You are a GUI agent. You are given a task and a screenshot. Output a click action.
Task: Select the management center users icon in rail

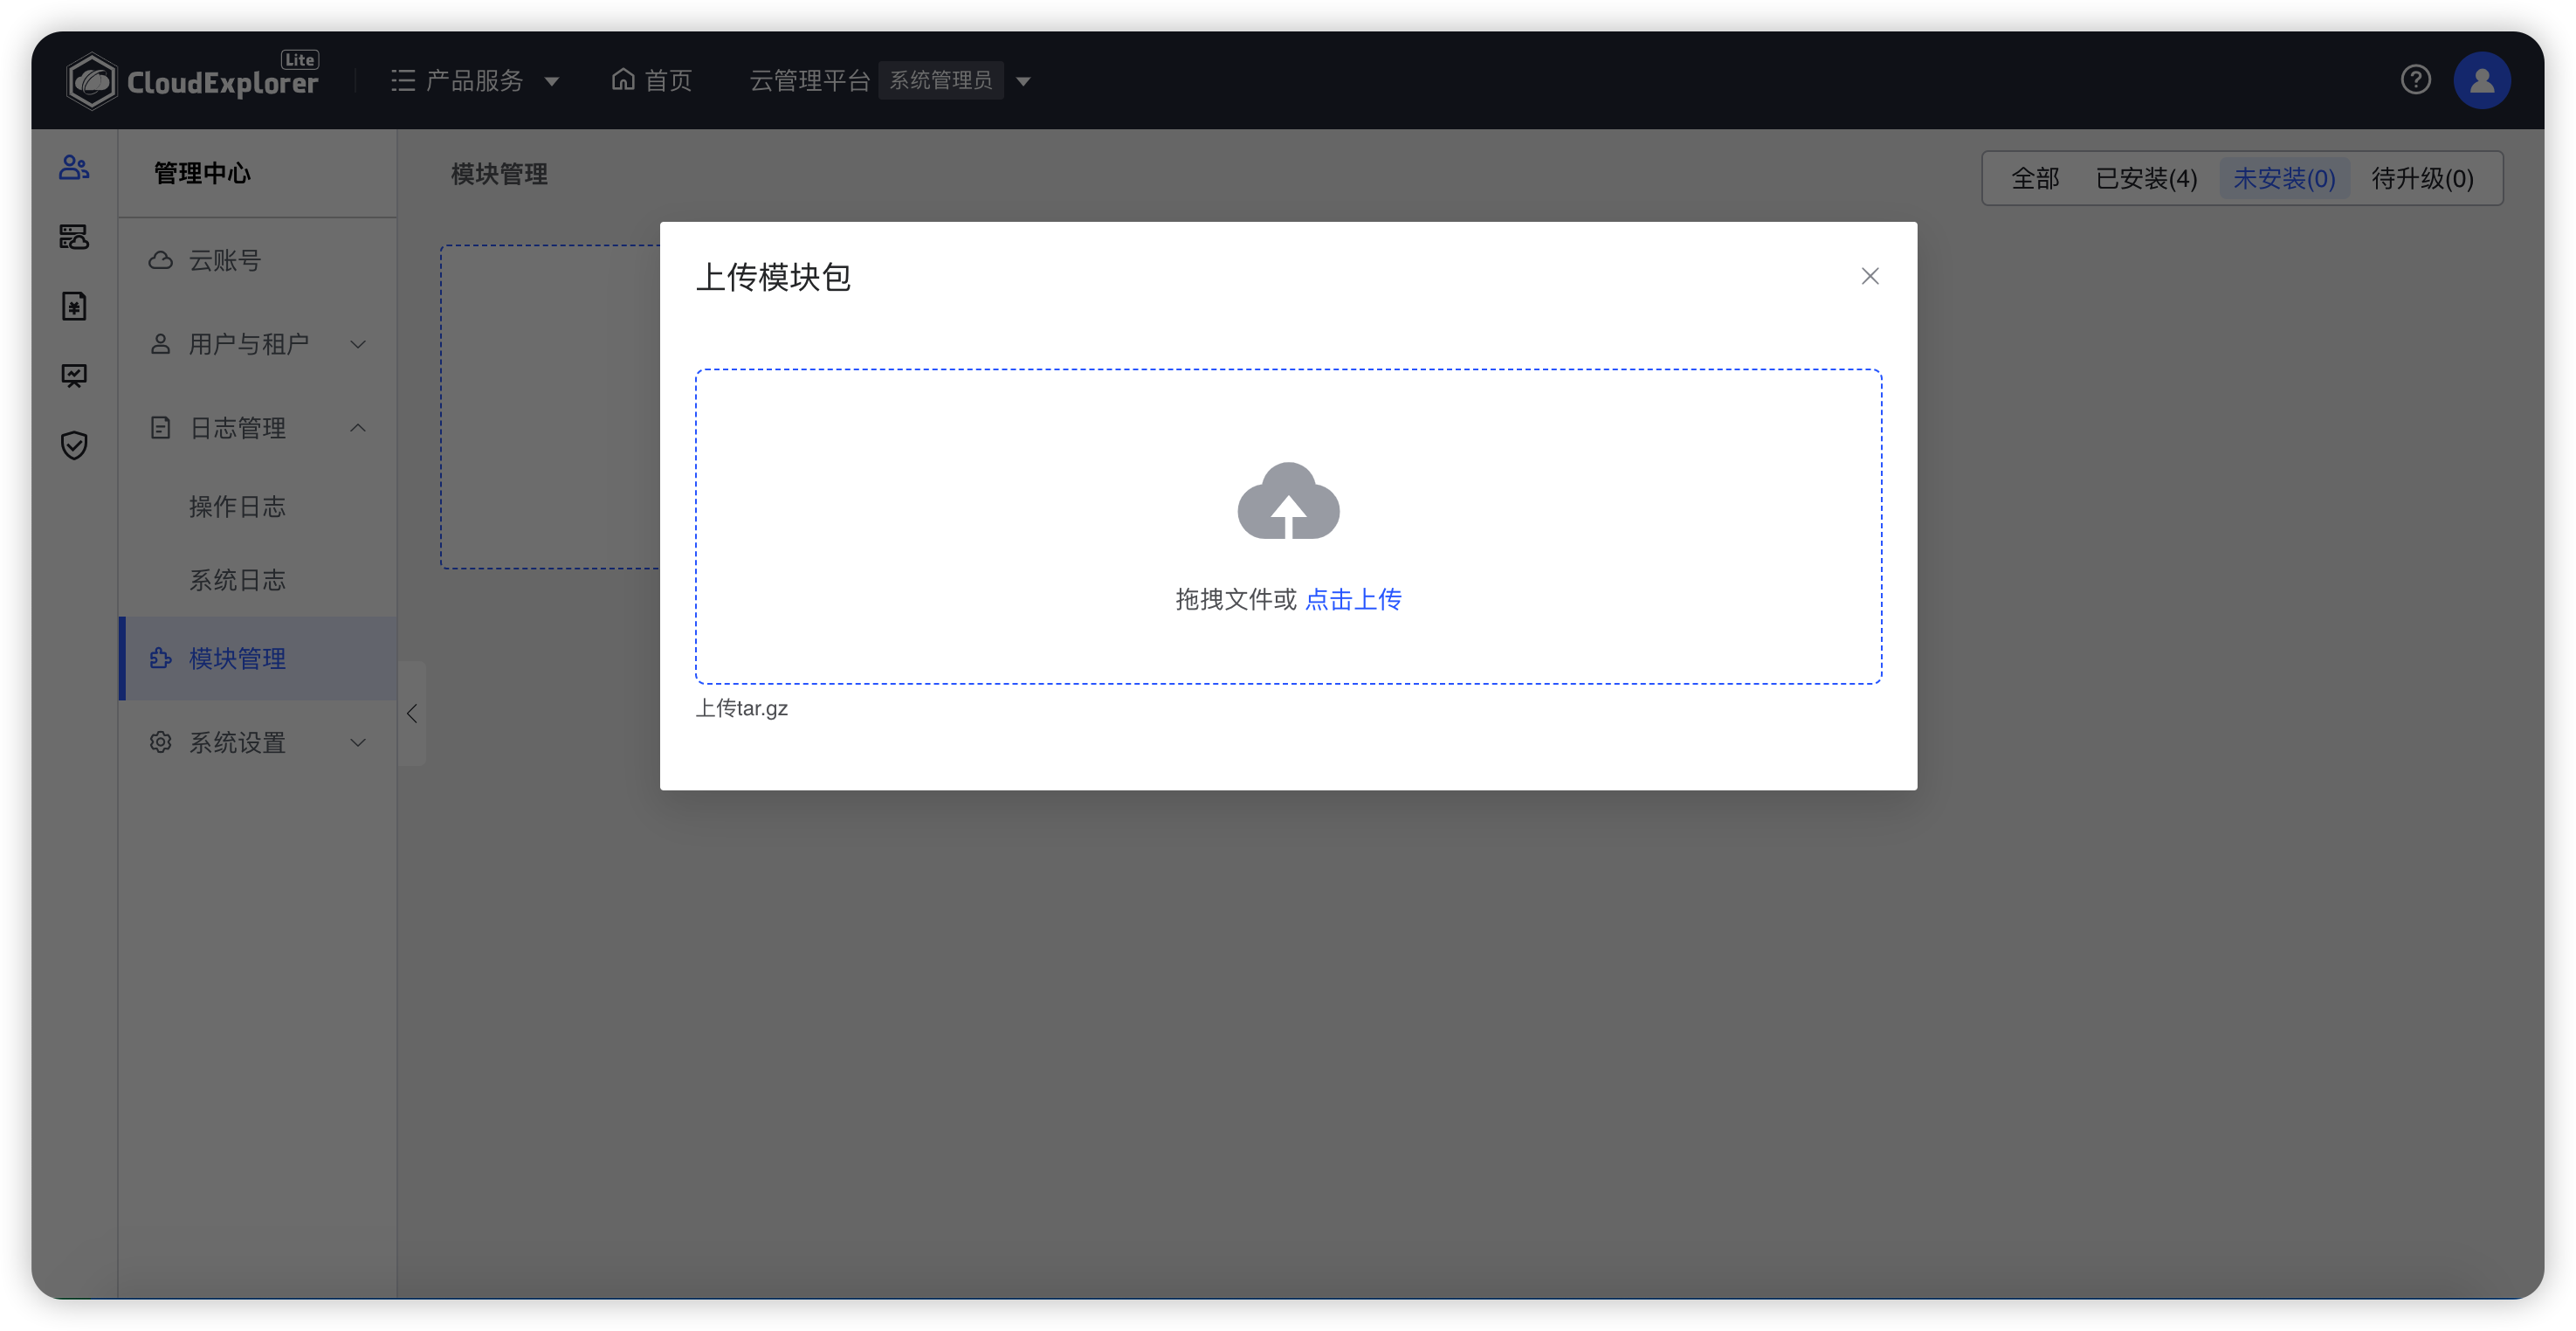74,167
